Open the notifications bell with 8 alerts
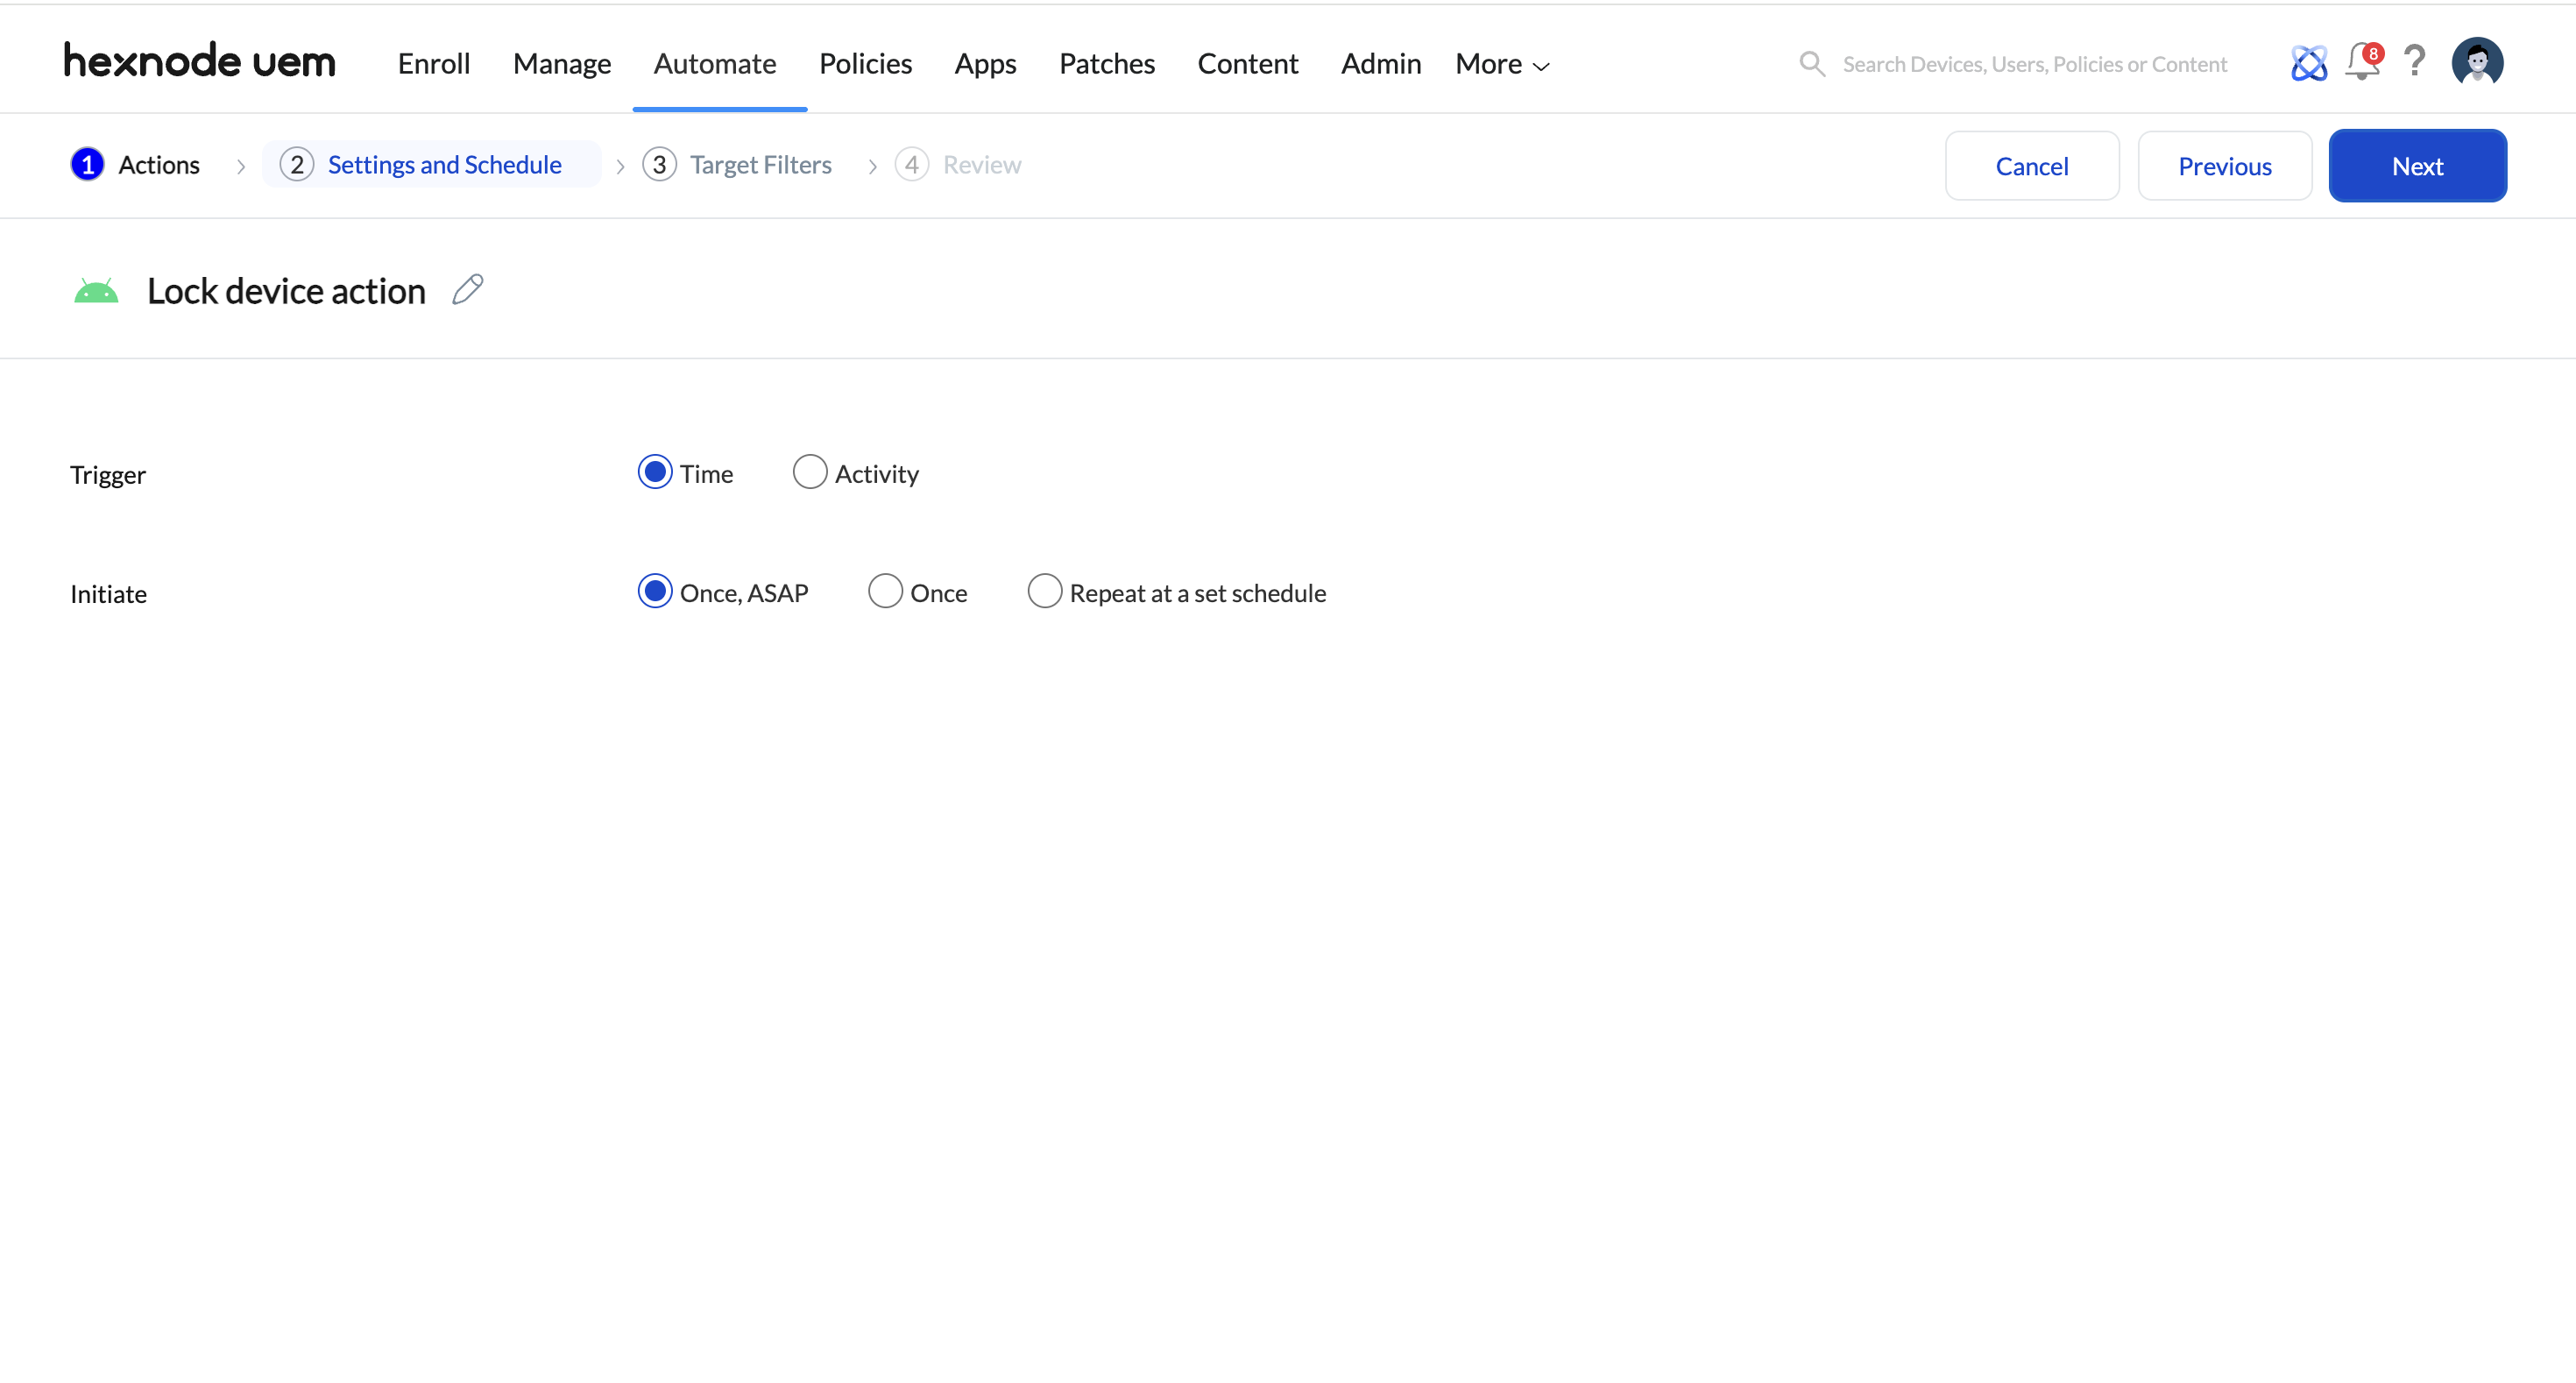Screen dimensions: 2576x1383 pyautogui.click(x=2362, y=62)
